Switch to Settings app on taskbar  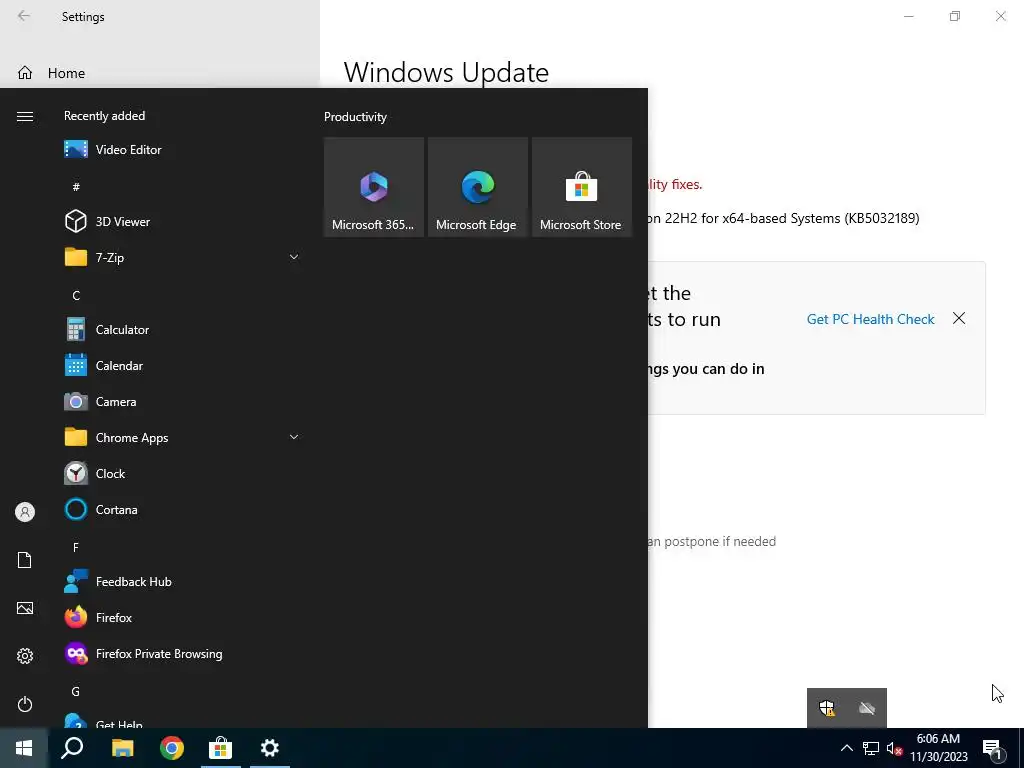[270, 748]
